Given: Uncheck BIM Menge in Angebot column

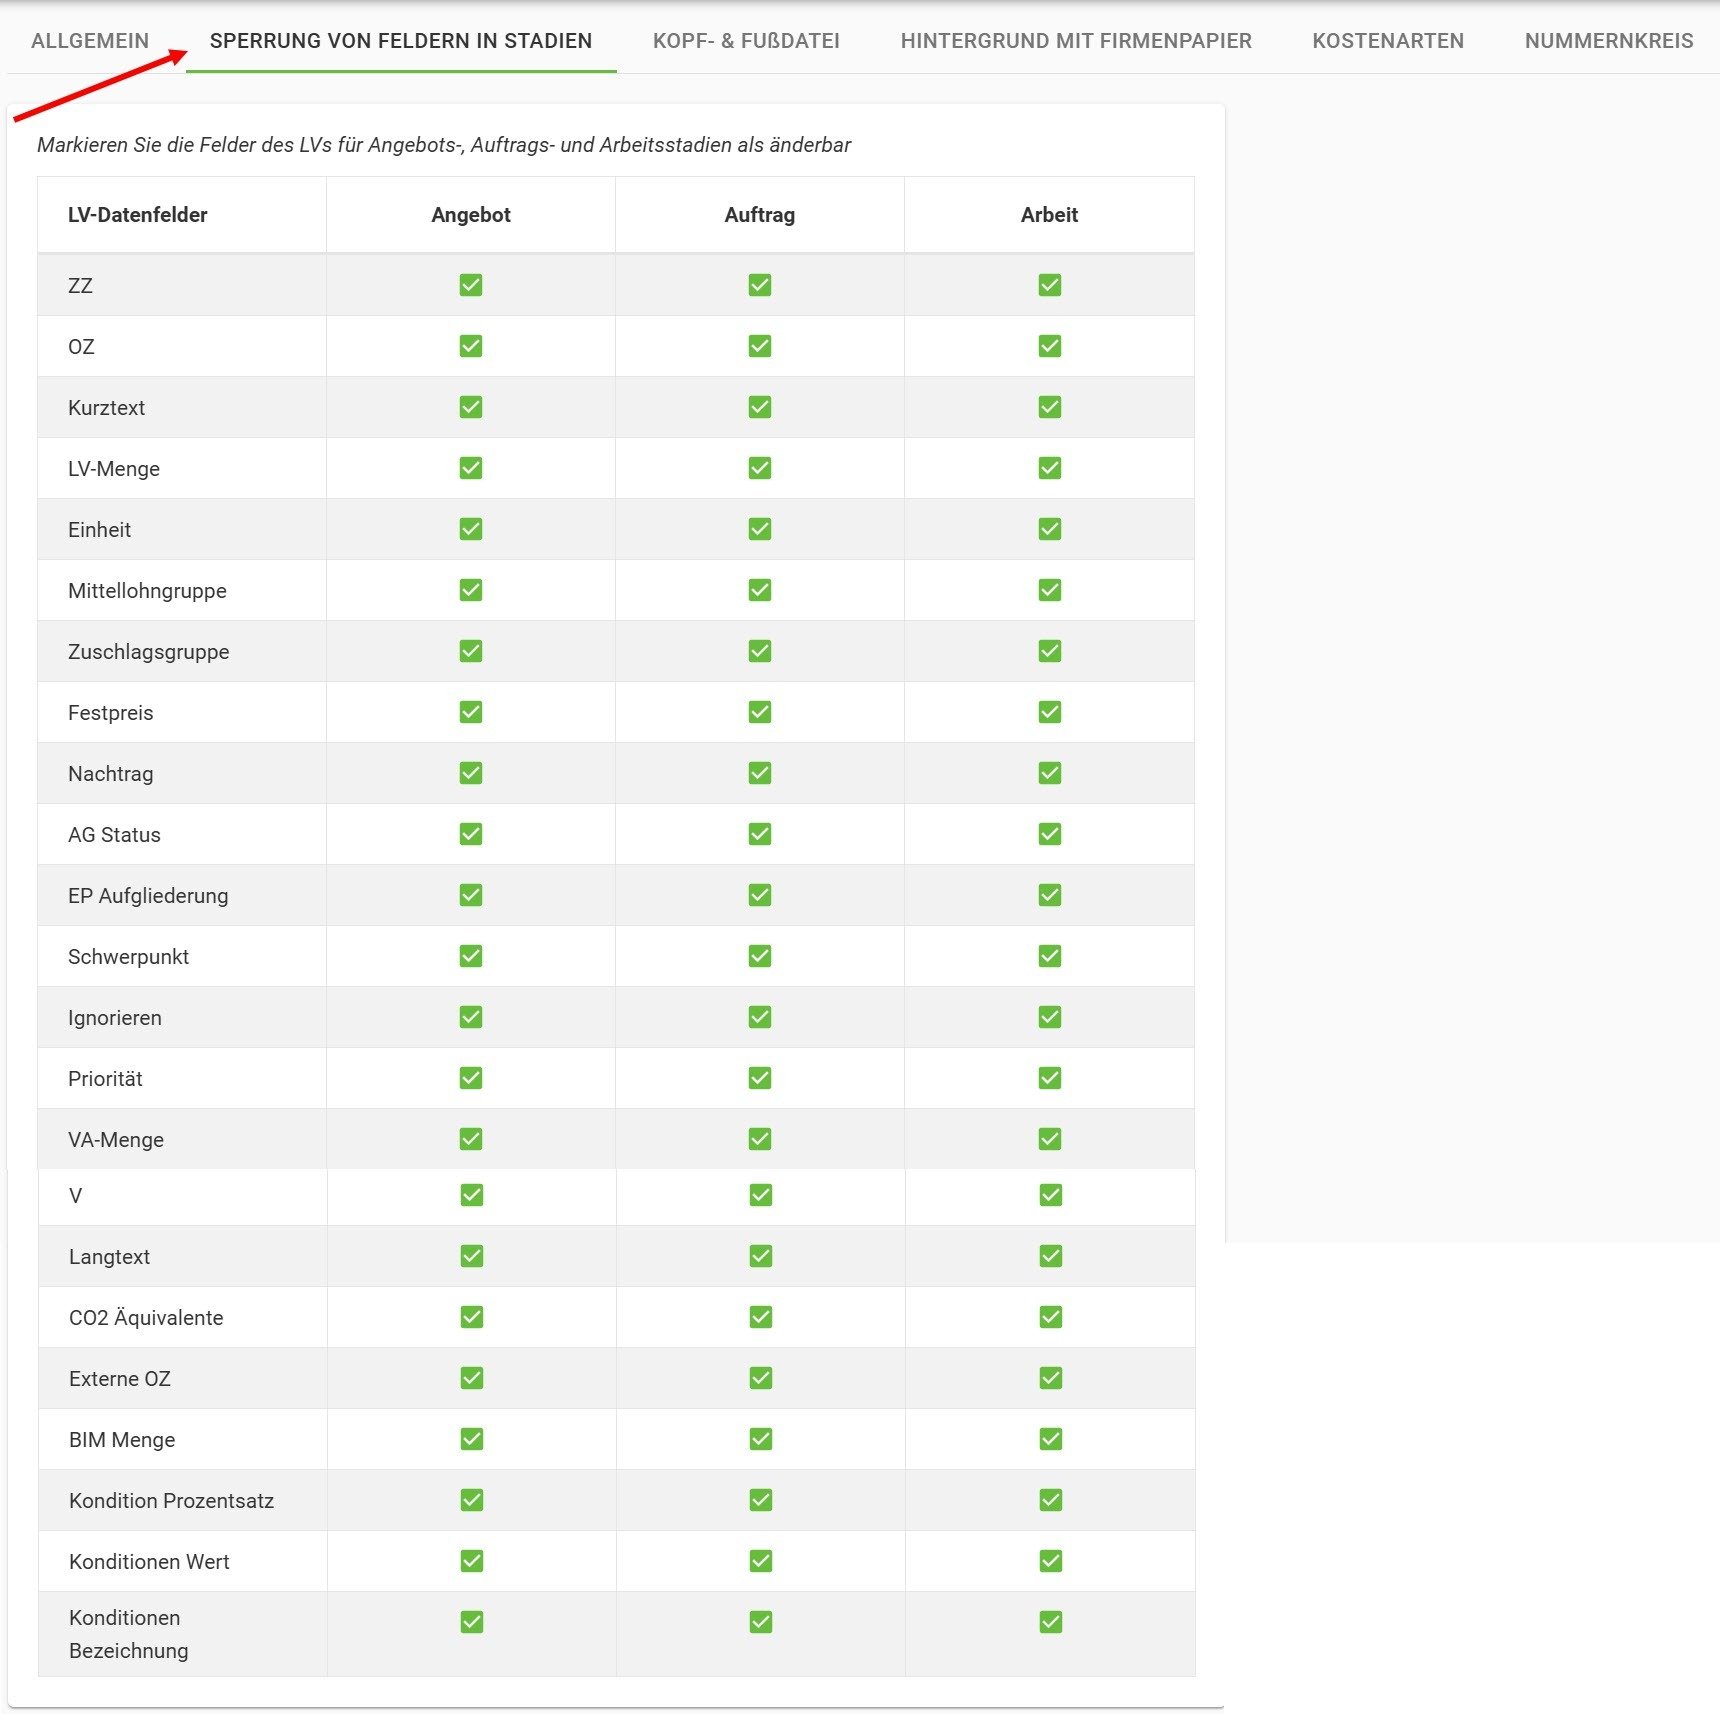Looking at the screenshot, I should 472,1439.
